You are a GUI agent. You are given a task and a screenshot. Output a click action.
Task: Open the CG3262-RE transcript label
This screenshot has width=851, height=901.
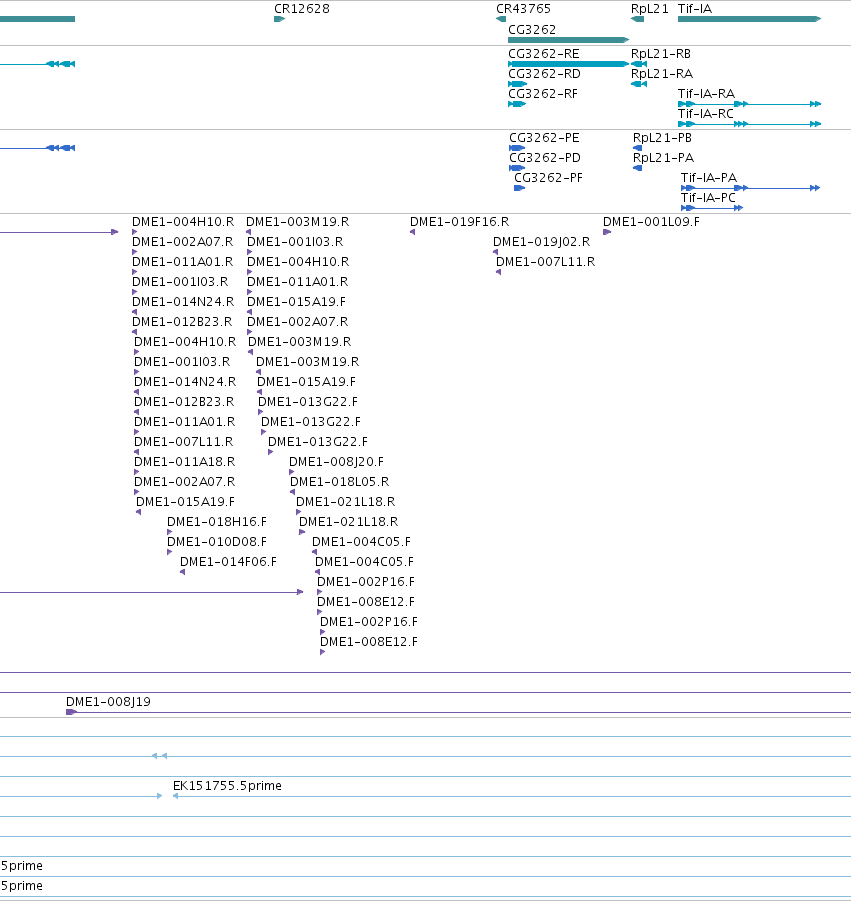coord(544,53)
